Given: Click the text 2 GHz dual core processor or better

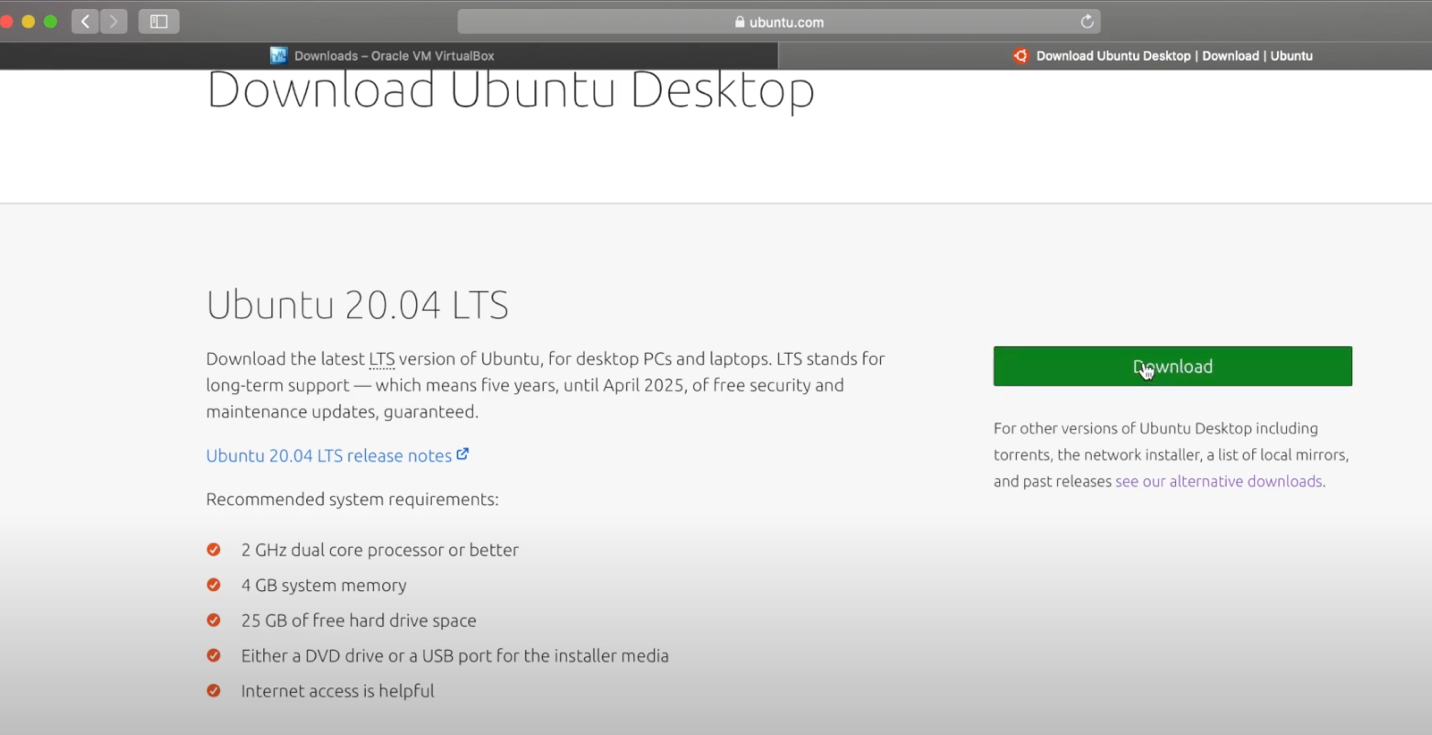Looking at the screenshot, I should click(x=380, y=550).
